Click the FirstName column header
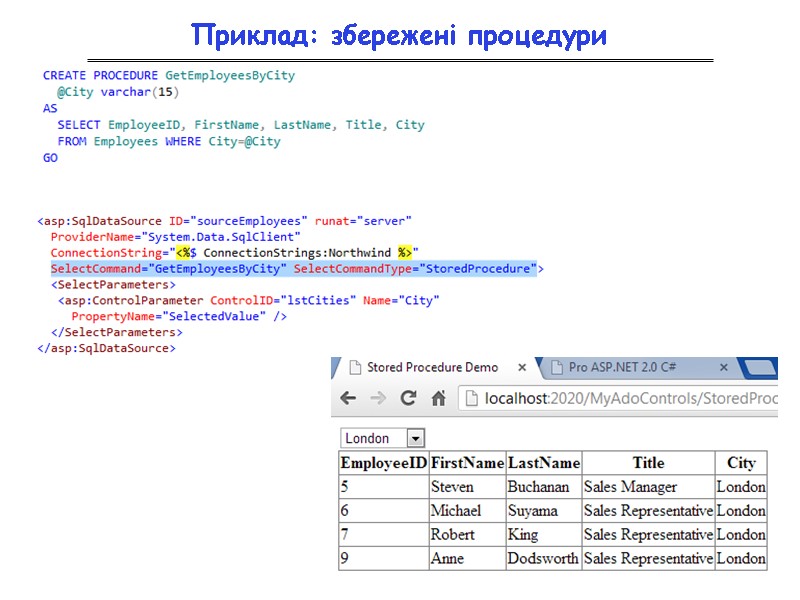The width and height of the screenshot is (800, 600). [x=467, y=463]
